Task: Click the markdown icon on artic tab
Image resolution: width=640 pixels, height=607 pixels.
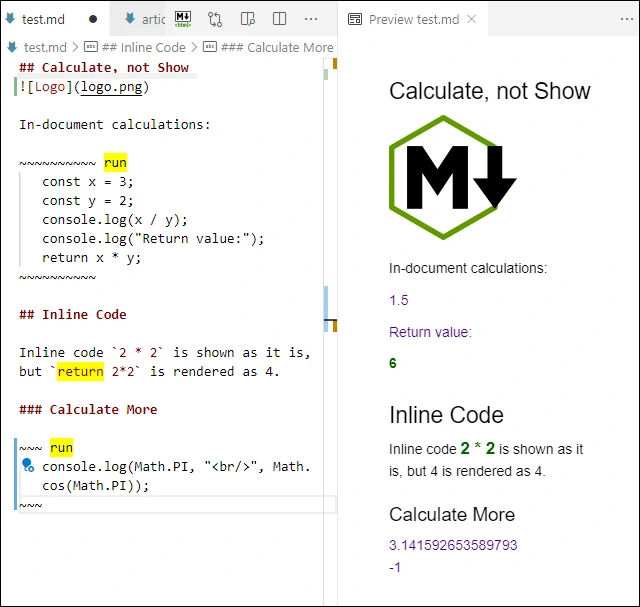Action: point(130,18)
